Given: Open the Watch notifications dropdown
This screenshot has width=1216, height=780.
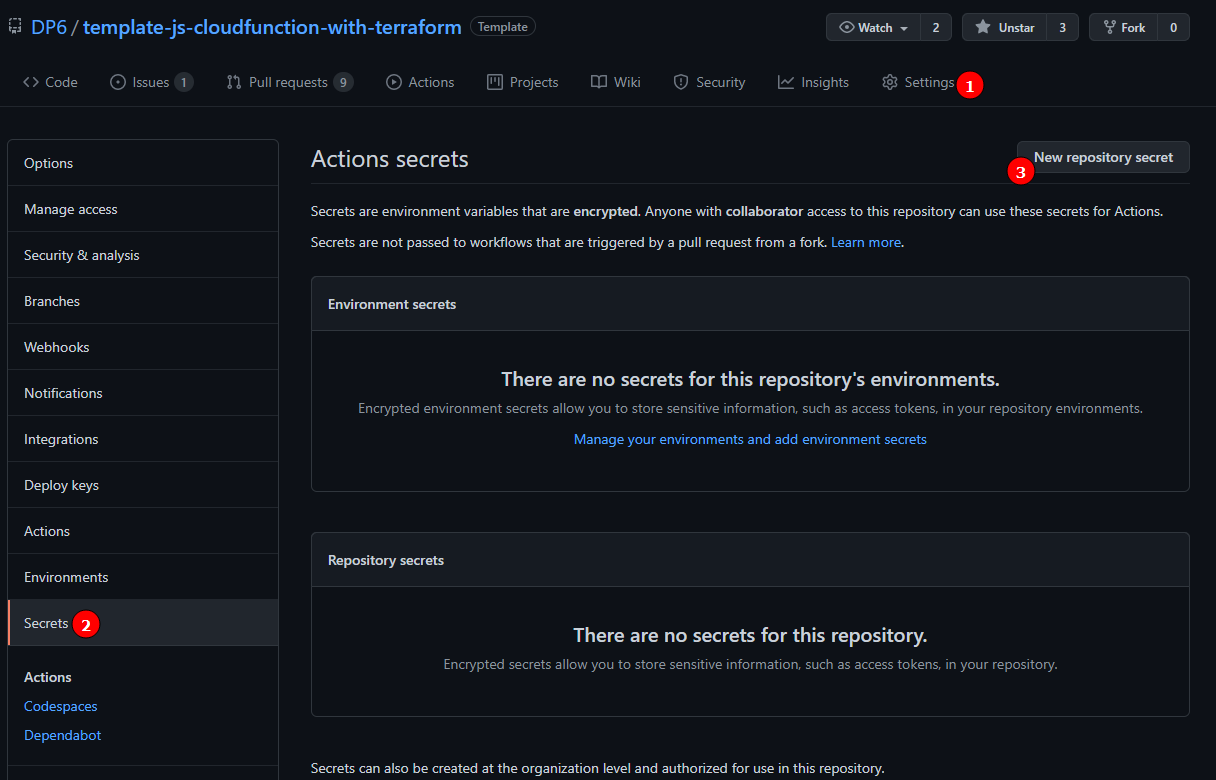Looking at the screenshot, I should point(874,27).
